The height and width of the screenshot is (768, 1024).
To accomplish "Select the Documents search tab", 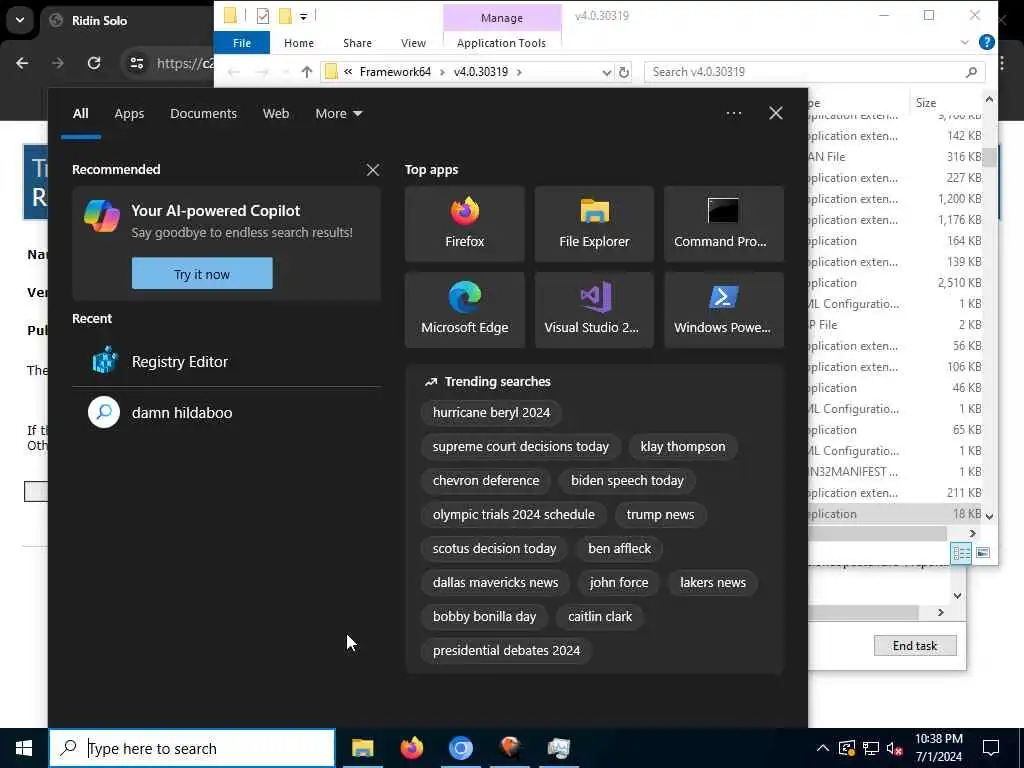I will tap(203, 114).
